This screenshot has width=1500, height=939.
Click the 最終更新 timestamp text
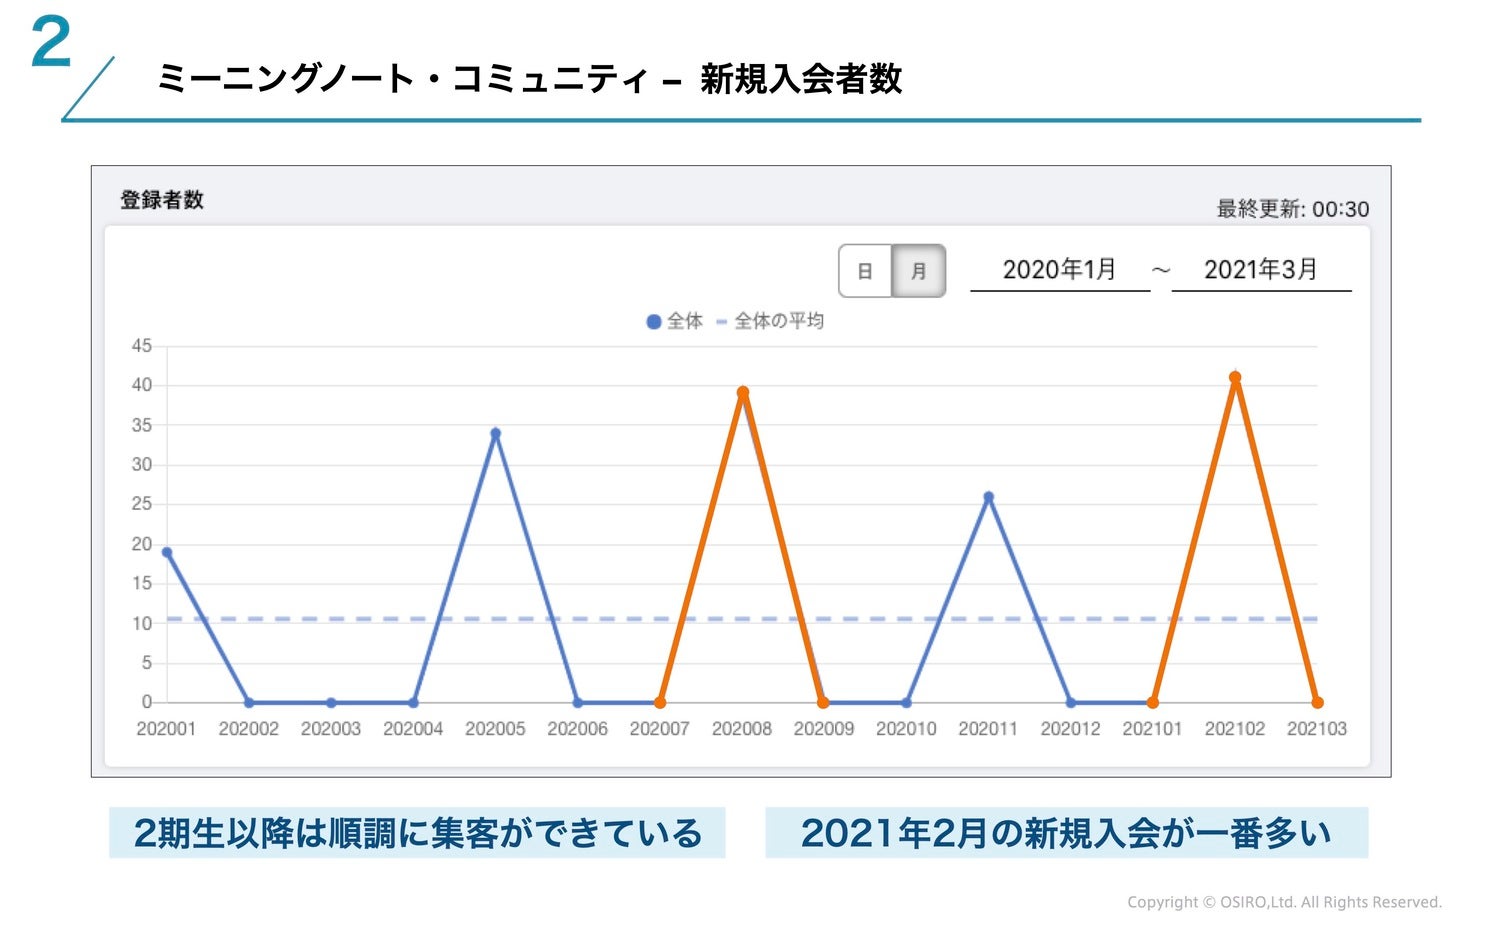(x=1292, y=209)
